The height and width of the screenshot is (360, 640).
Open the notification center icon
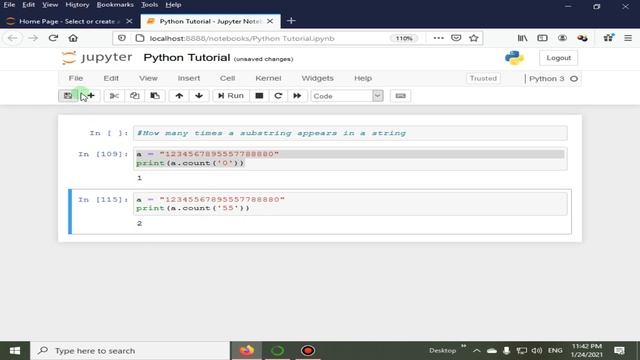pyautogui.click(x=619, y=351)
